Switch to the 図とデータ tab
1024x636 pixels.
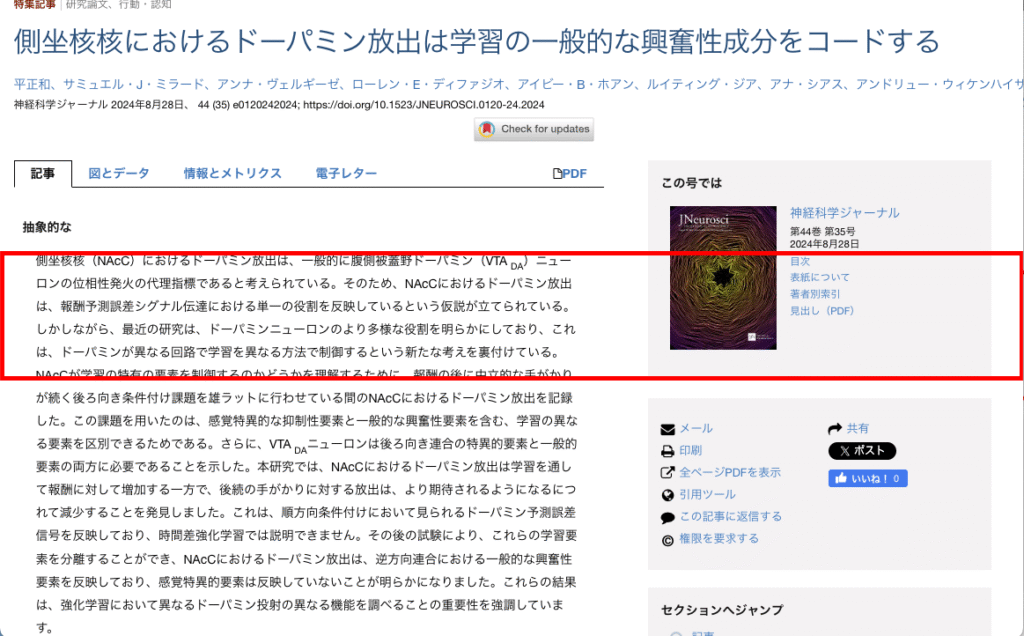[x=118, y=173]
